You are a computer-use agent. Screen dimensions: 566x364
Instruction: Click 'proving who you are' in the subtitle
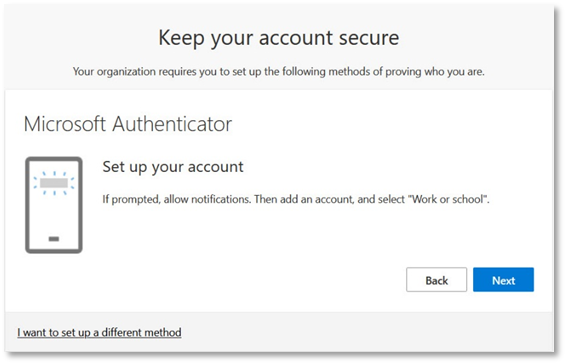(435, 72)
